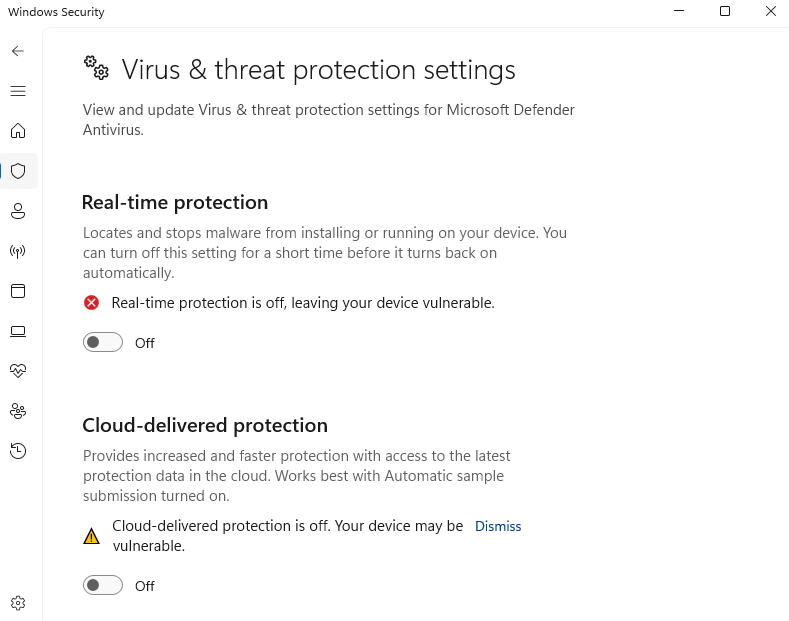Open the Home page in sidebar
The image size is (789, 621).
(18, 131)
